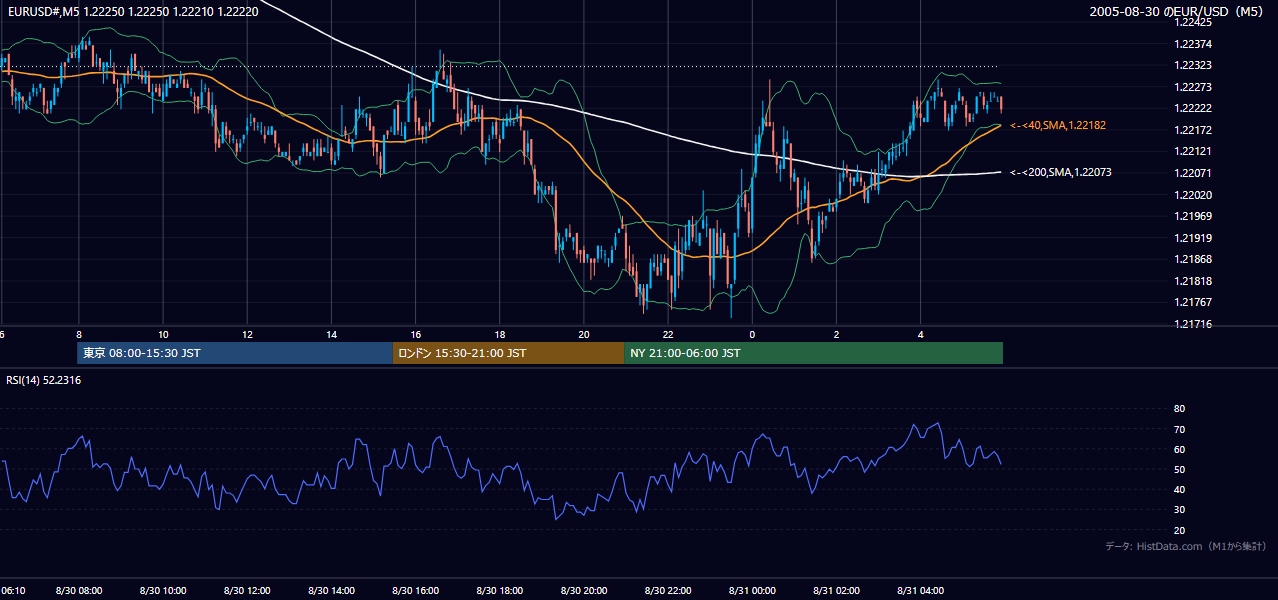Click the 8/31 00:00 bottom time label
The width and height of the screenshot is (1278, 600).
click(x=752, y=591)
